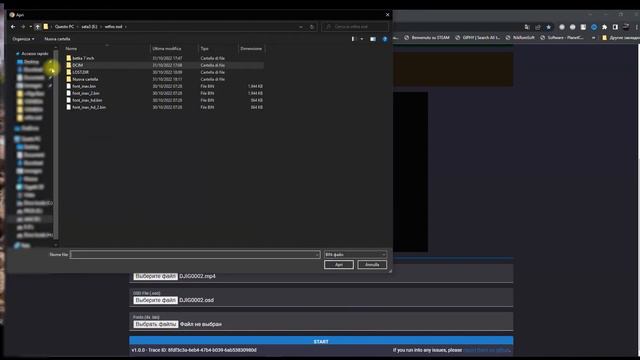Open the issue report link
This screenshot has height=360, width=640.
(x=487, y=350)
